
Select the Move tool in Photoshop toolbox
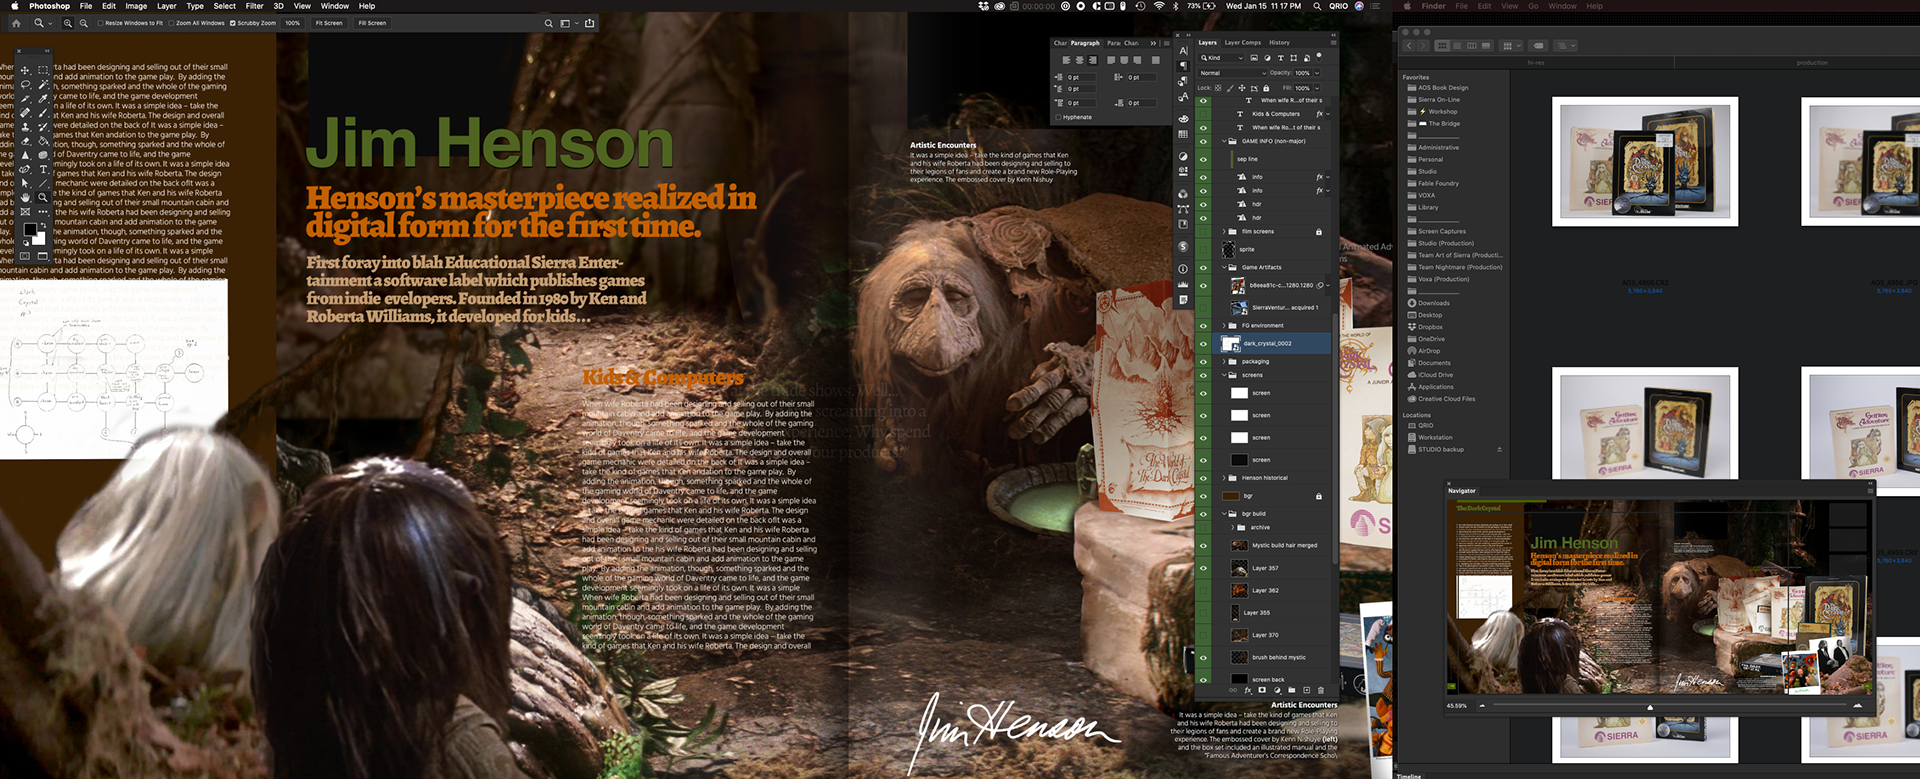25,70
